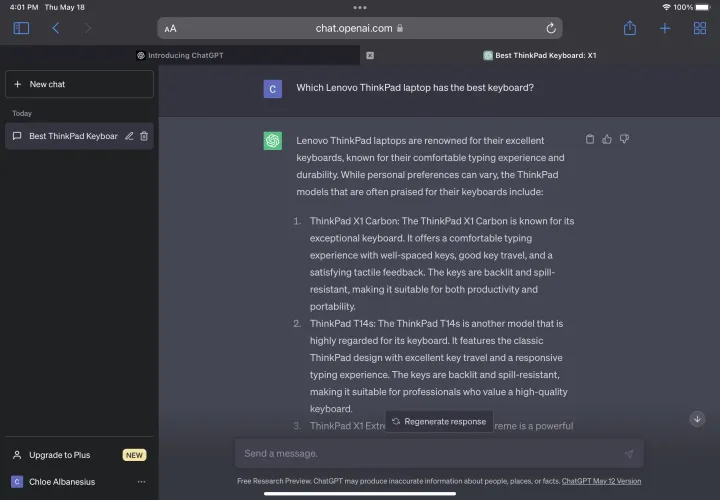Open the ChatGPT May 12 Version link
The height and width of the screenshot is (500, 720).
[601, 481]
